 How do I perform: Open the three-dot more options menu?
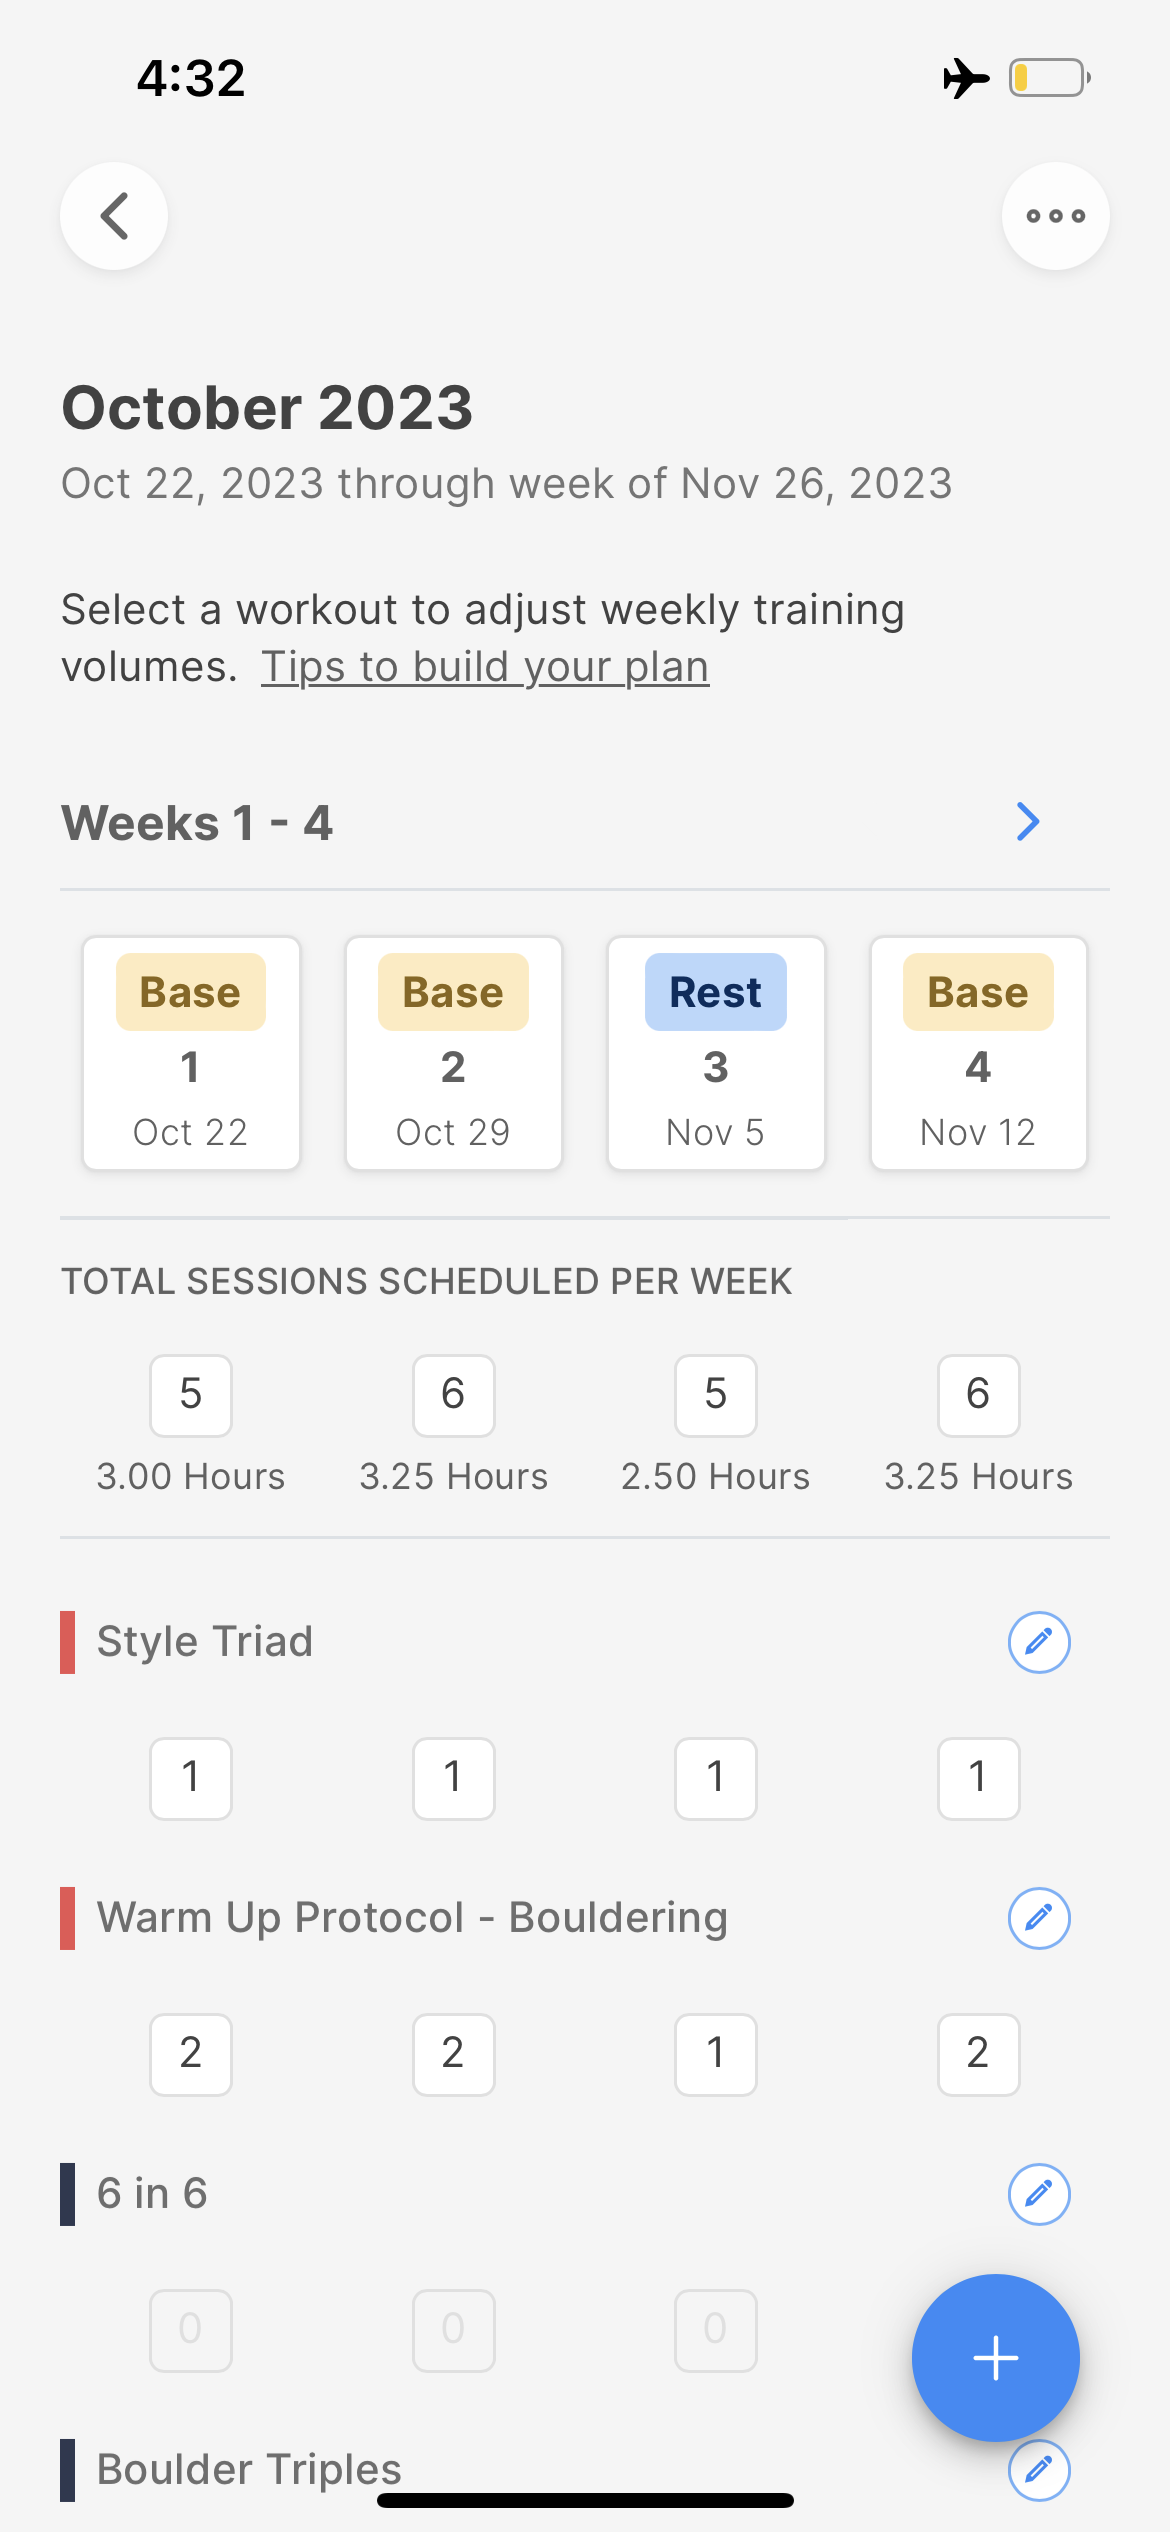pos(1055,216)
